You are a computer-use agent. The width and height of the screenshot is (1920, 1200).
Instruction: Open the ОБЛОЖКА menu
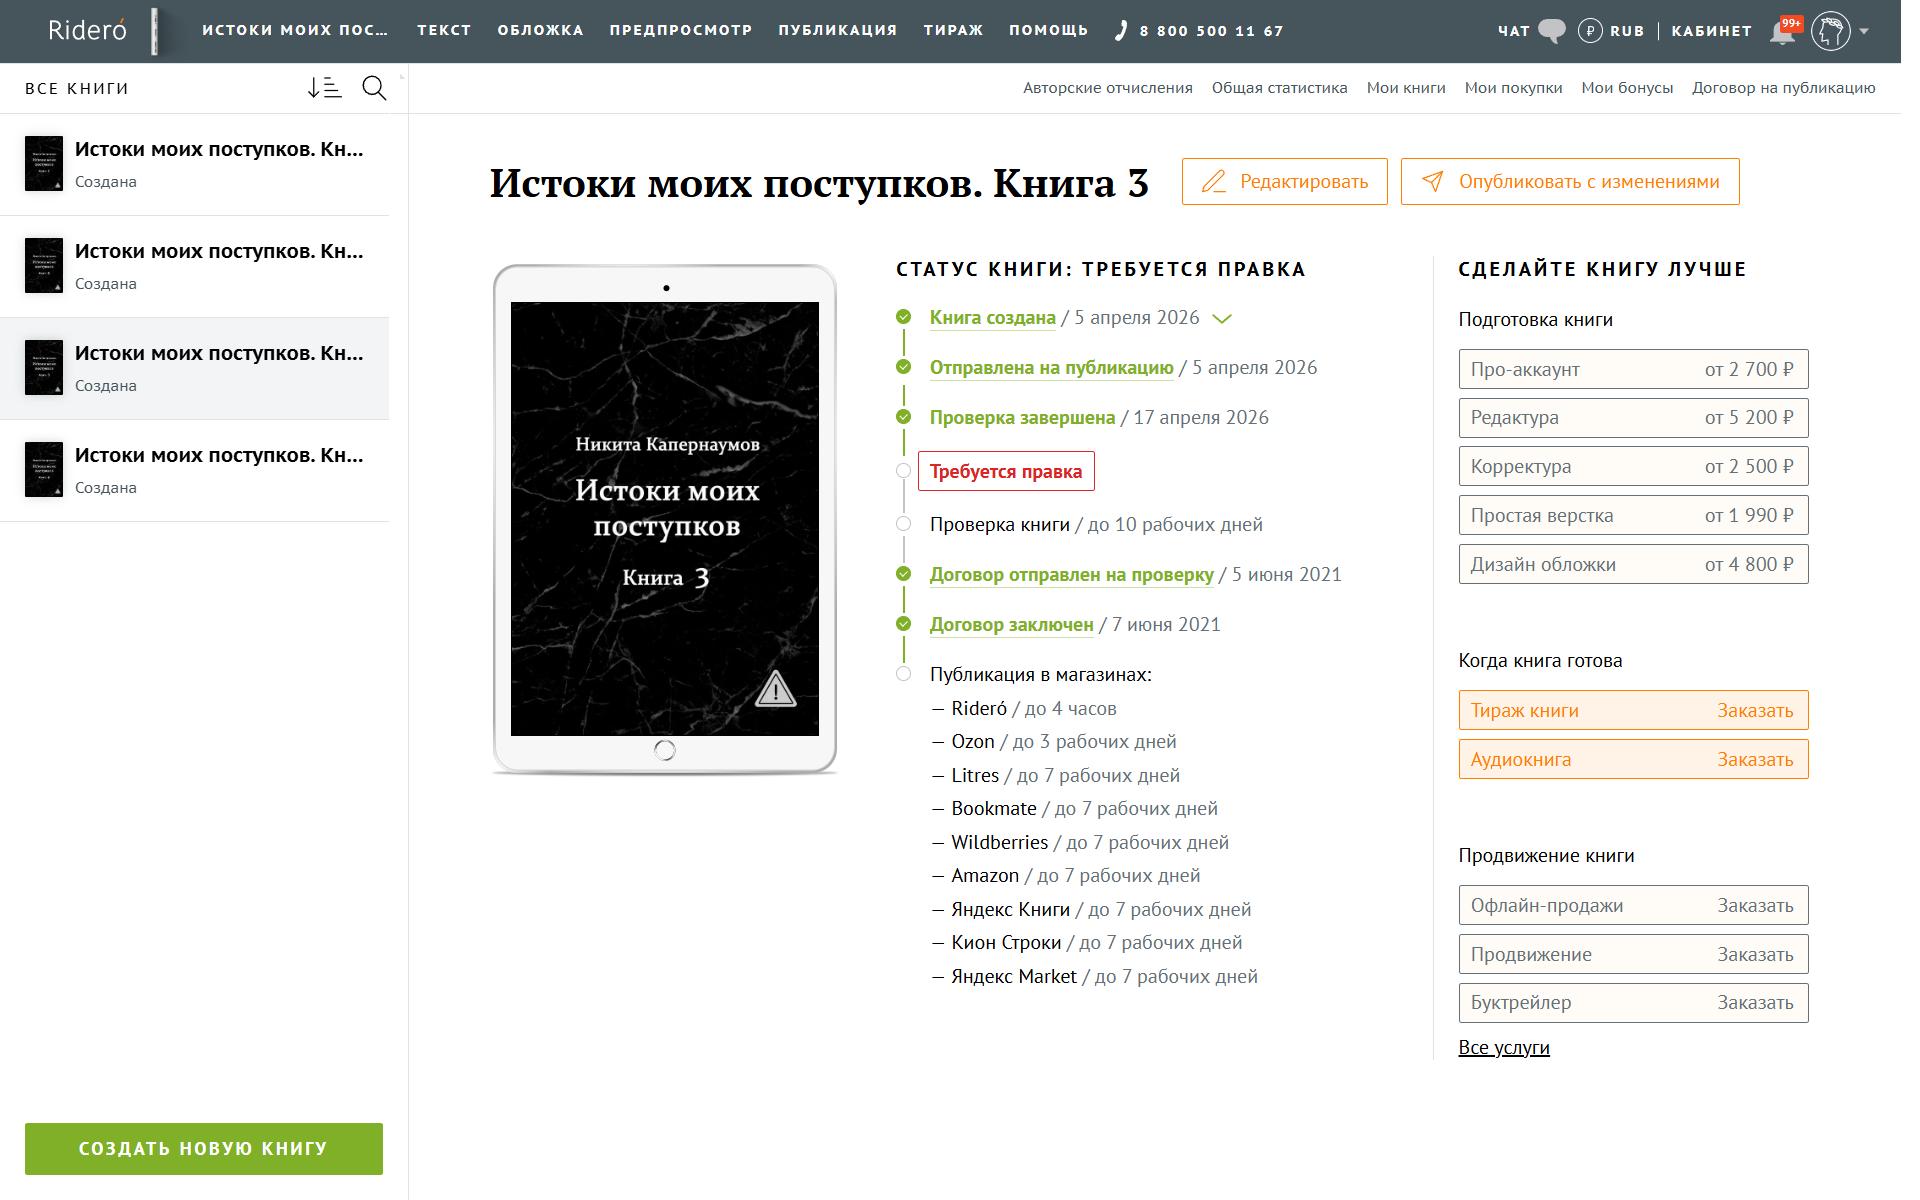pos(540,30)
